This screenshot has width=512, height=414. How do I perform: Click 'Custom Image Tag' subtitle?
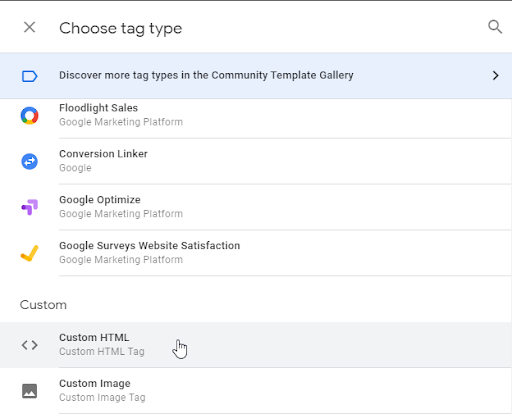[102, 397]
